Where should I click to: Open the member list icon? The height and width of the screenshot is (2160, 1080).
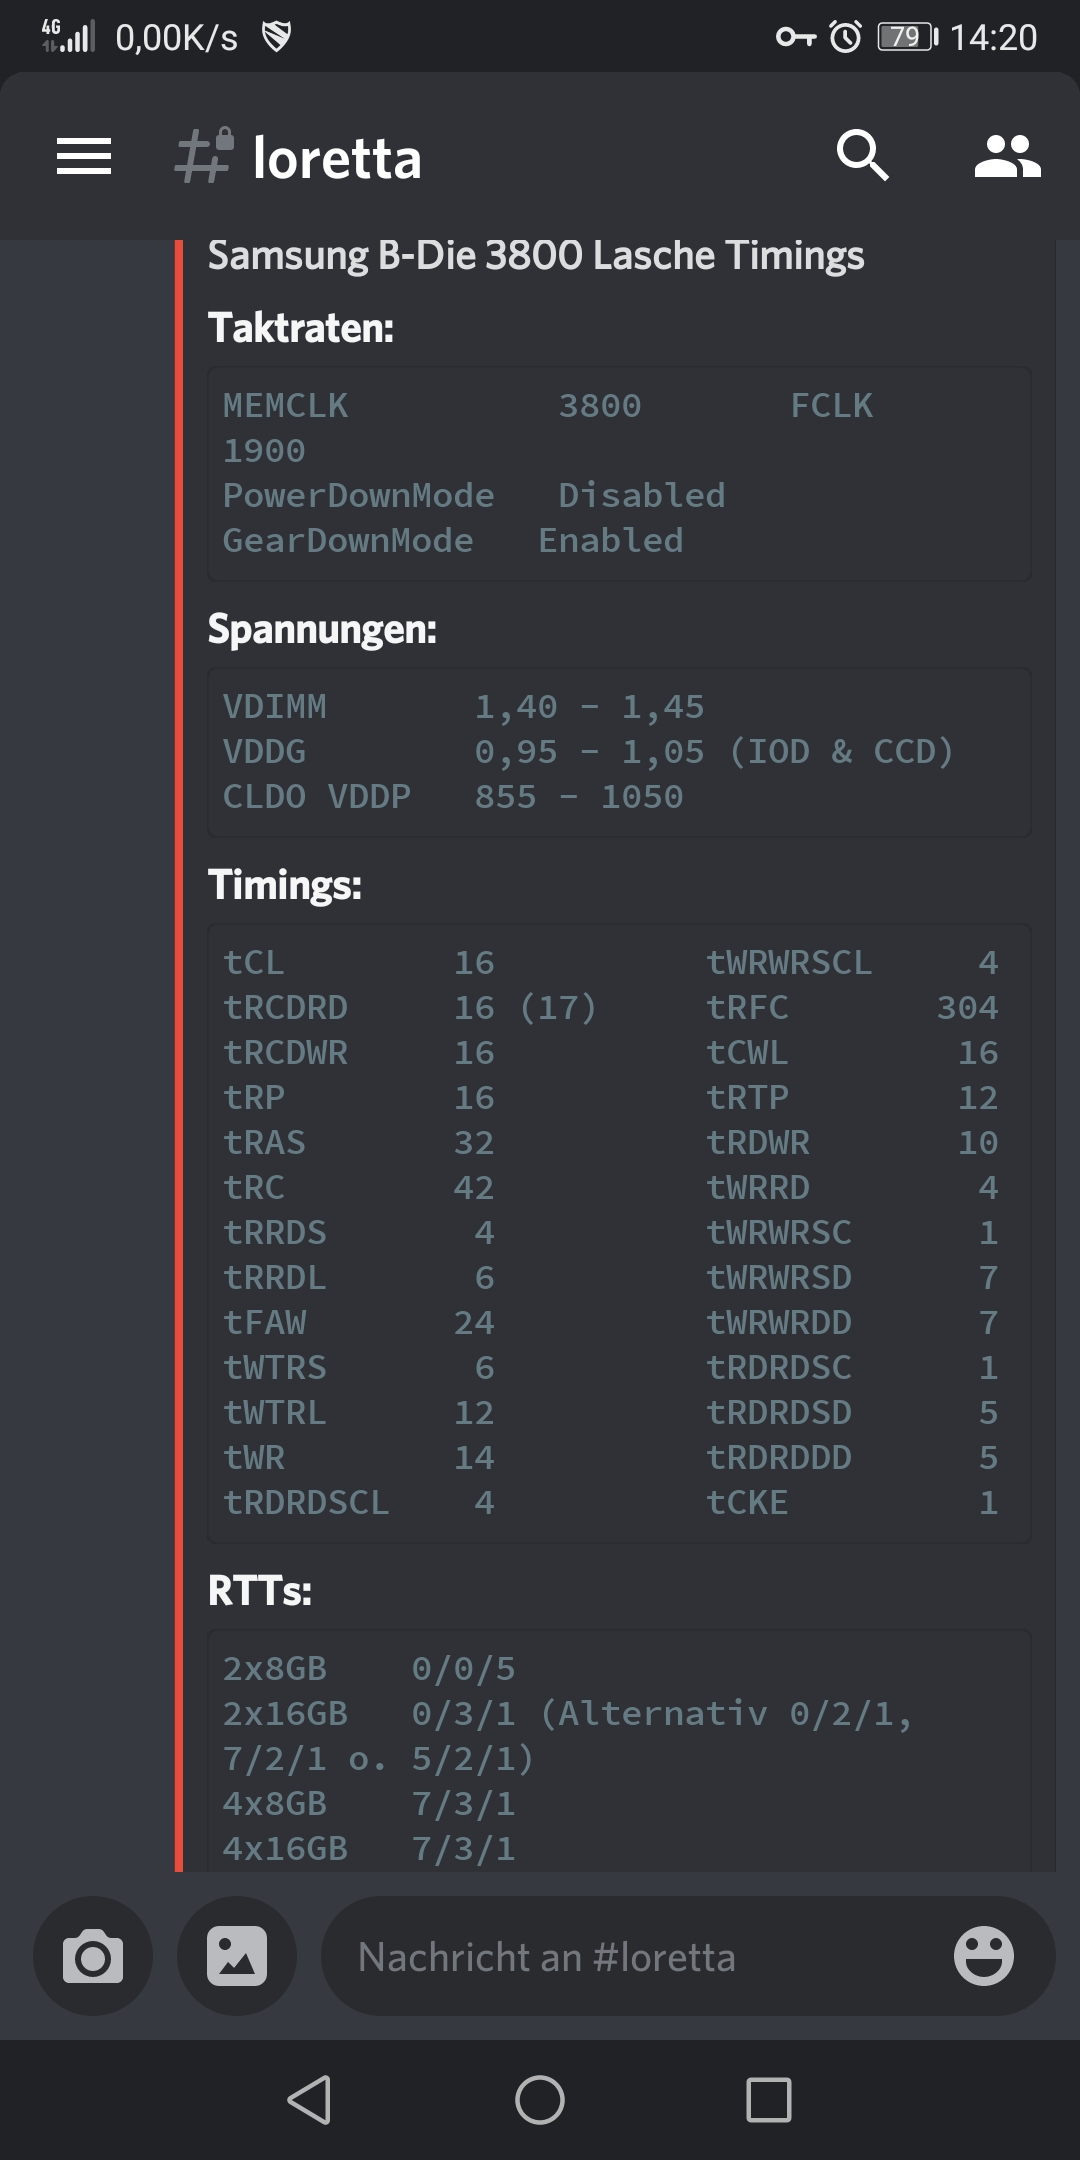pos(1007,157)
